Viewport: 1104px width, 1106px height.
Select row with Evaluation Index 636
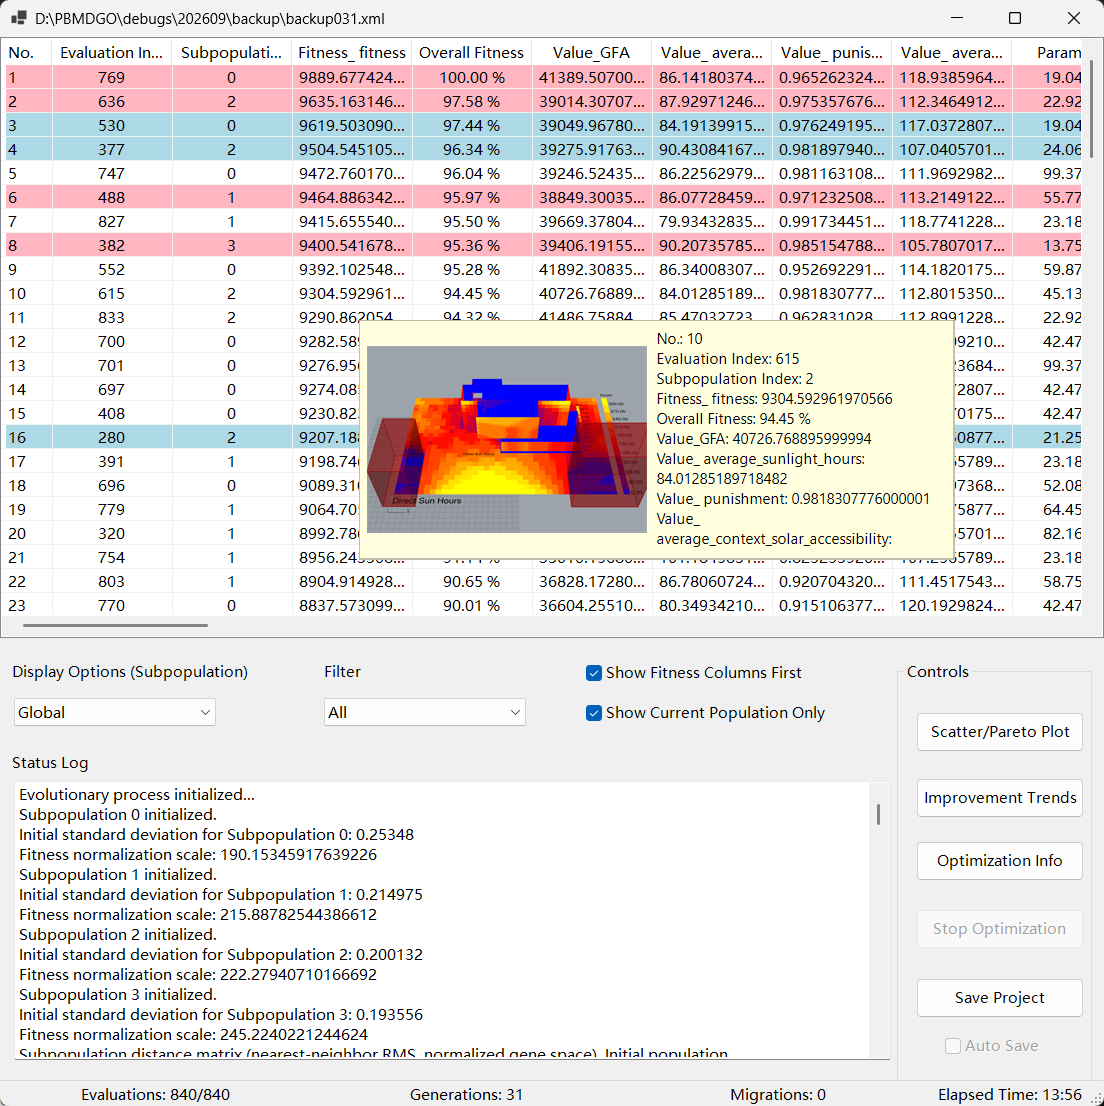[543, 102]
